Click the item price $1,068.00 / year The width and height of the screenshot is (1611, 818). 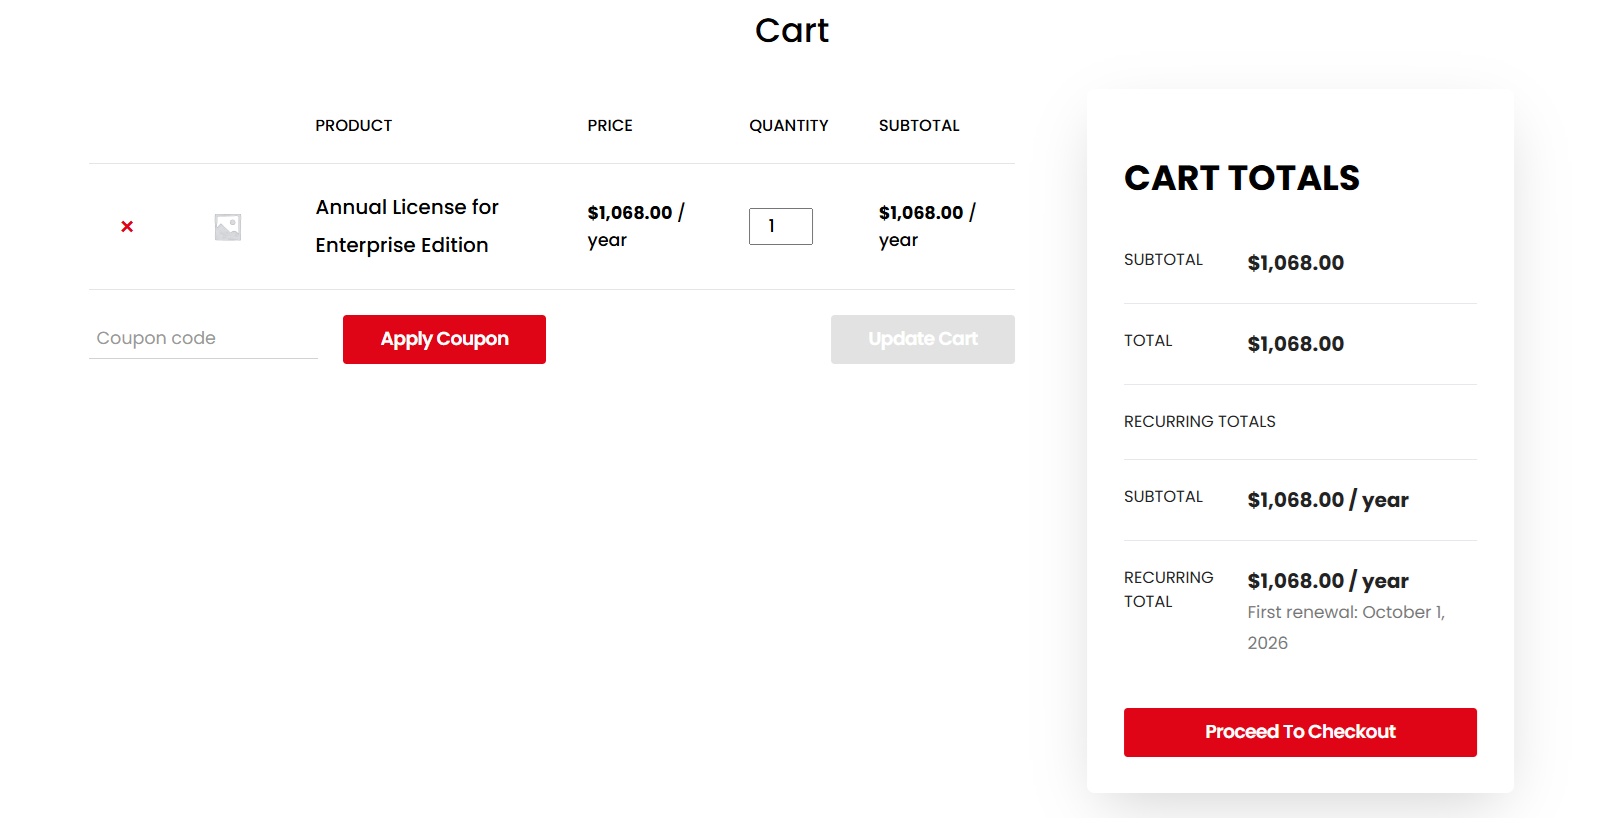click(634, 225)
